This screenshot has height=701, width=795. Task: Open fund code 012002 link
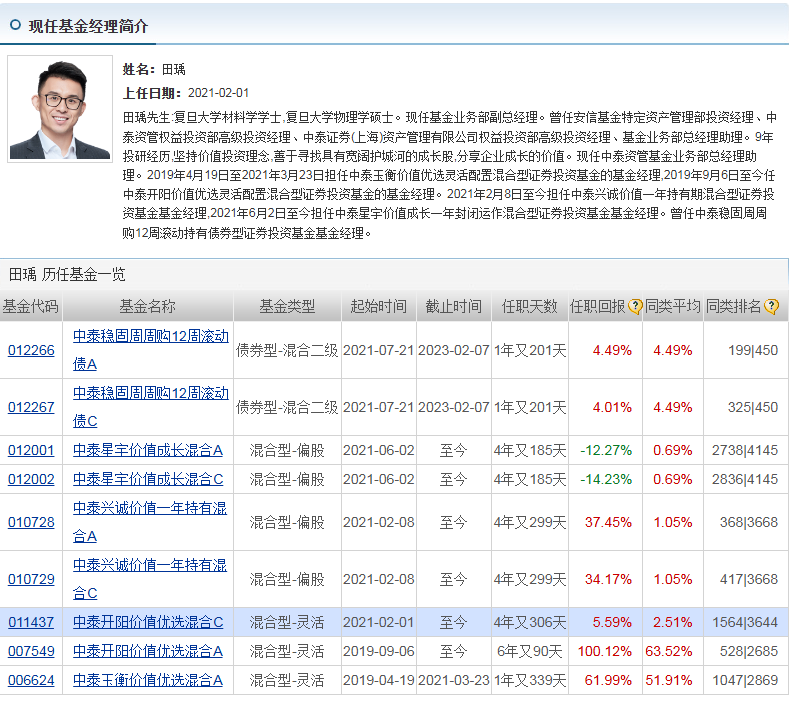click(31, 479)
